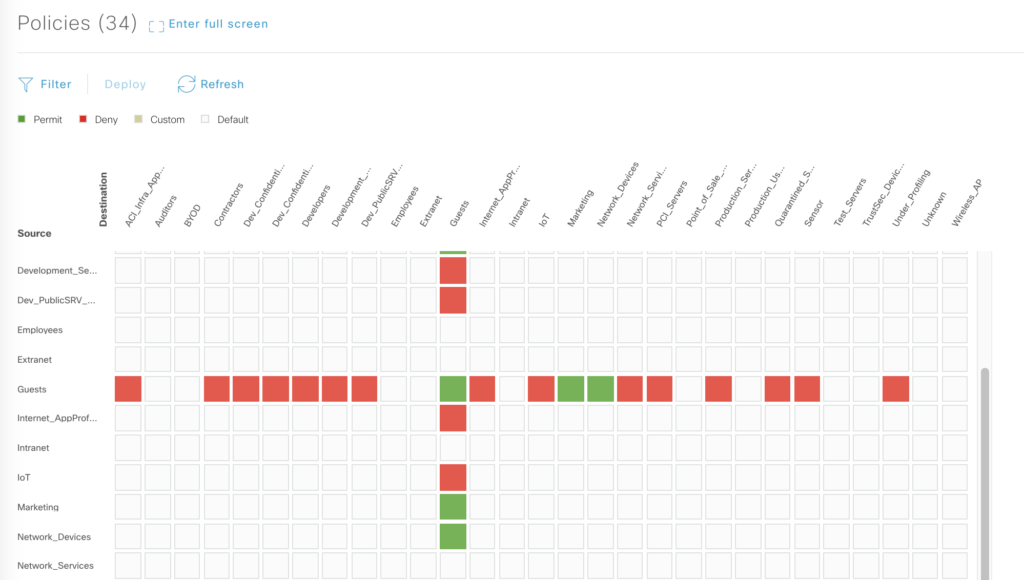Select the Guests to Marketing permit cell
The width and height of the screenshot is (1024, 580).
[x=571, y=389]
